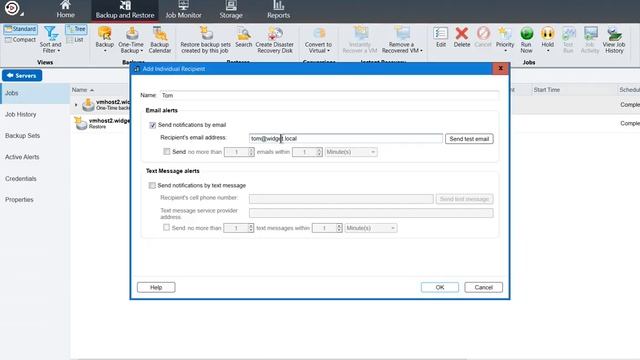The height and width of the screenshot is (360, 640).
Task: Toggle Send notifications by email checkbox
Action: [153, 125]
